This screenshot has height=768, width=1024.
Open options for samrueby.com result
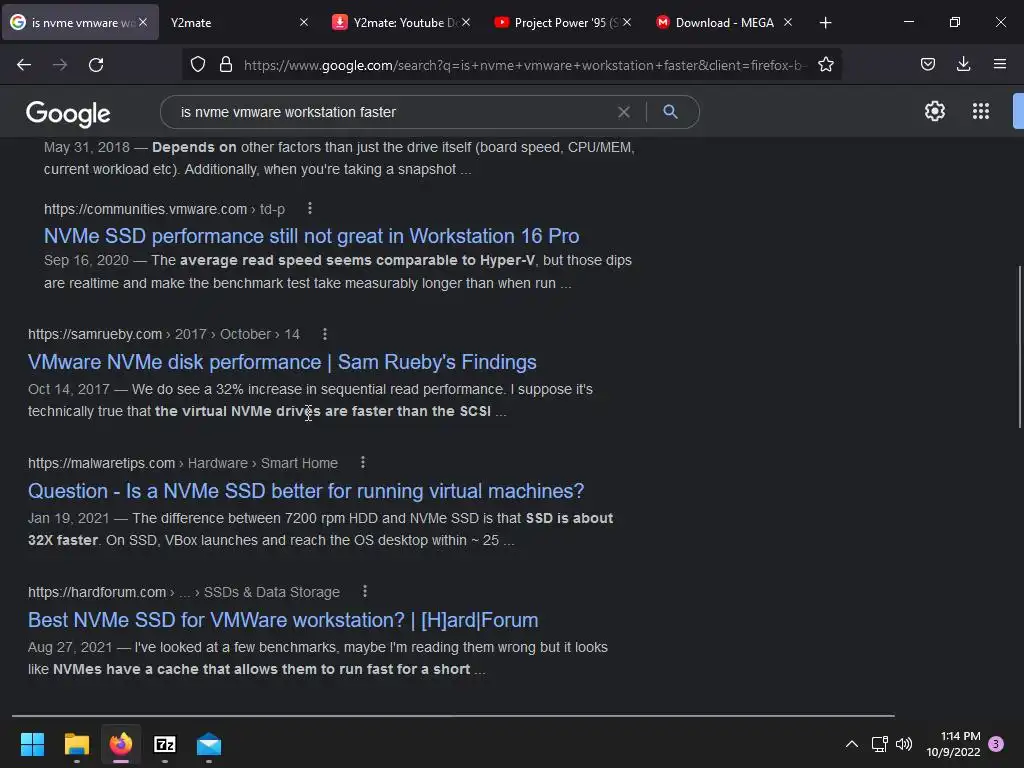point(325,334)
